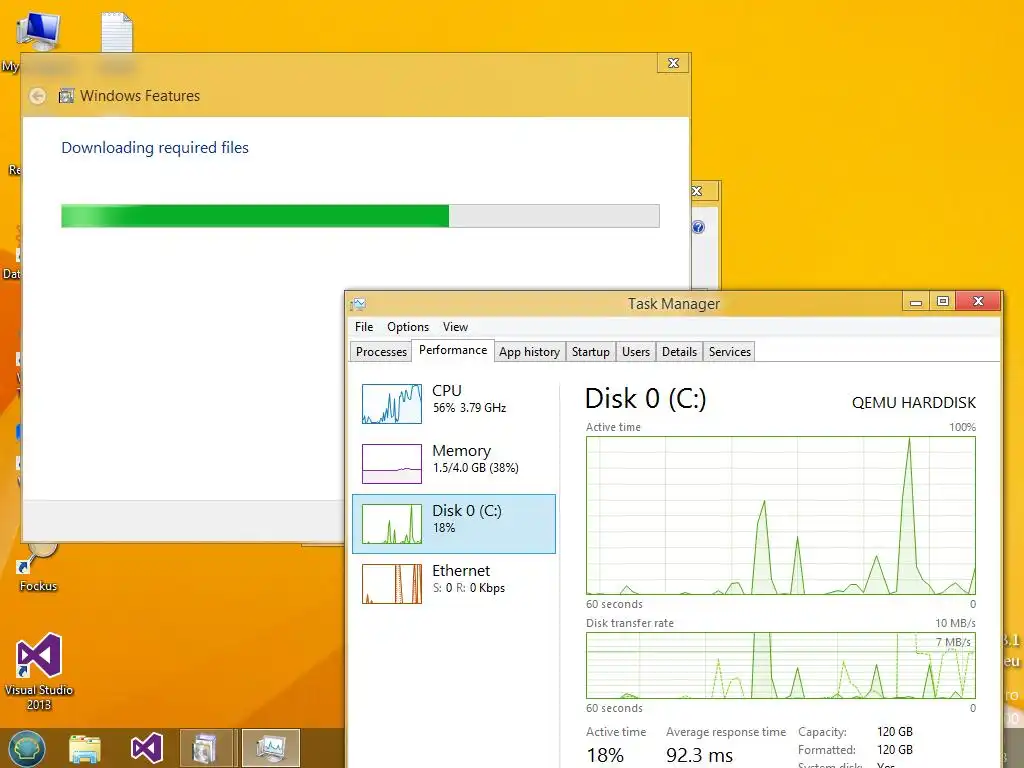The height and width of the screenshot is (768, 1024).
Task: Click the 'Downloading required files' heading
Action: click(155, 148)
